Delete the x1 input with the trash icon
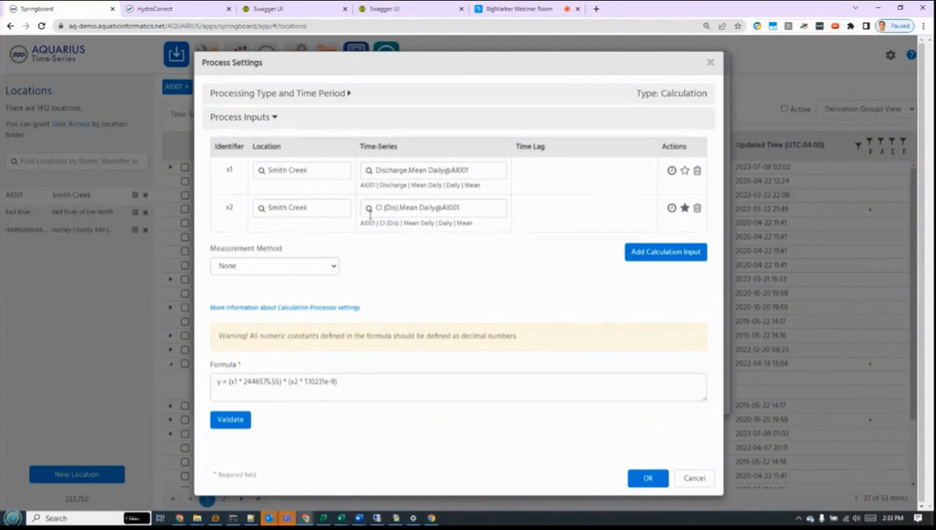Viewport: 936px width, 530px height. click(x=697, y=171)
